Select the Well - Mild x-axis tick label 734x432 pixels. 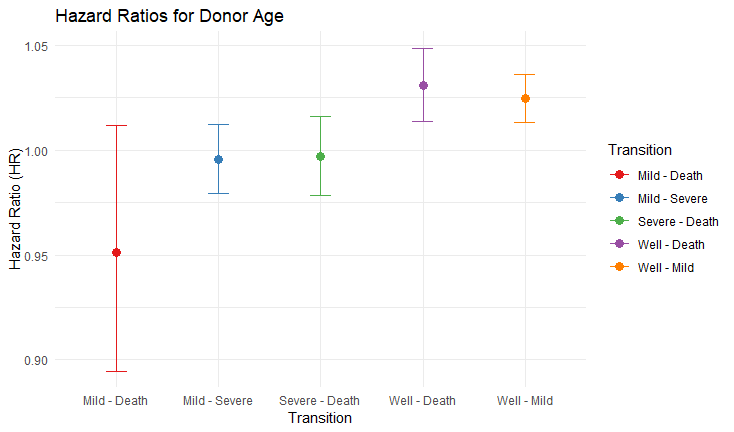coord(525,401)
